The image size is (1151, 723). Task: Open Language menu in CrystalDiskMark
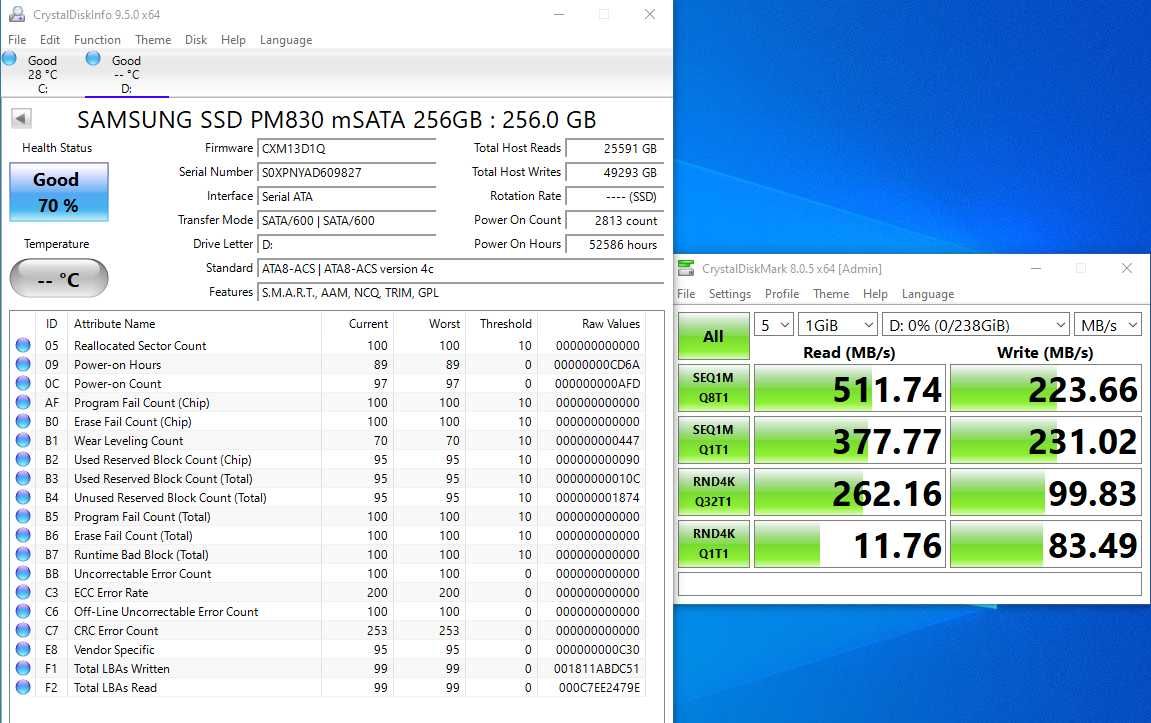point(928,294)
